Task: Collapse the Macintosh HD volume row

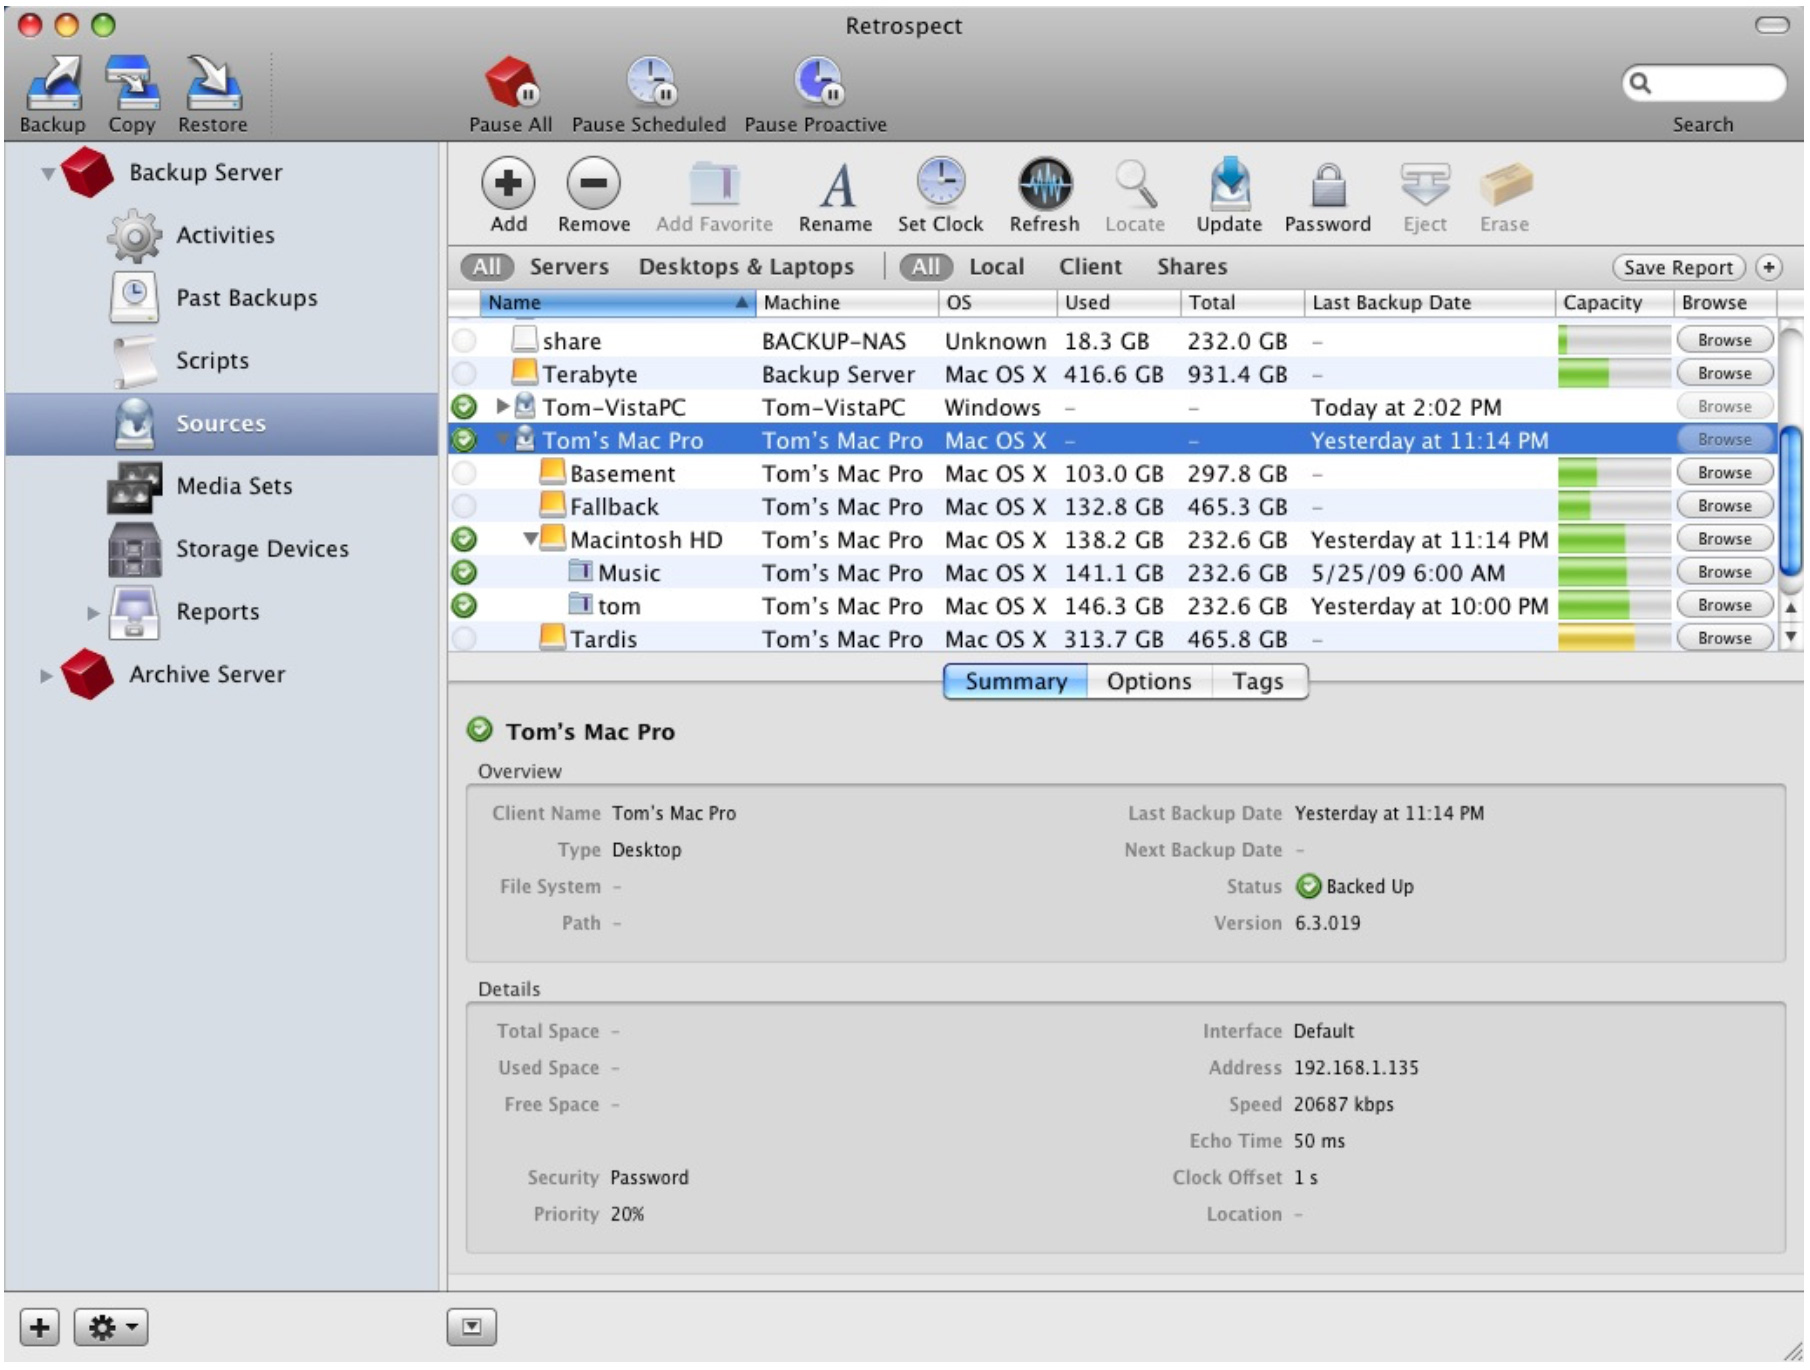Action: [531, 540]
